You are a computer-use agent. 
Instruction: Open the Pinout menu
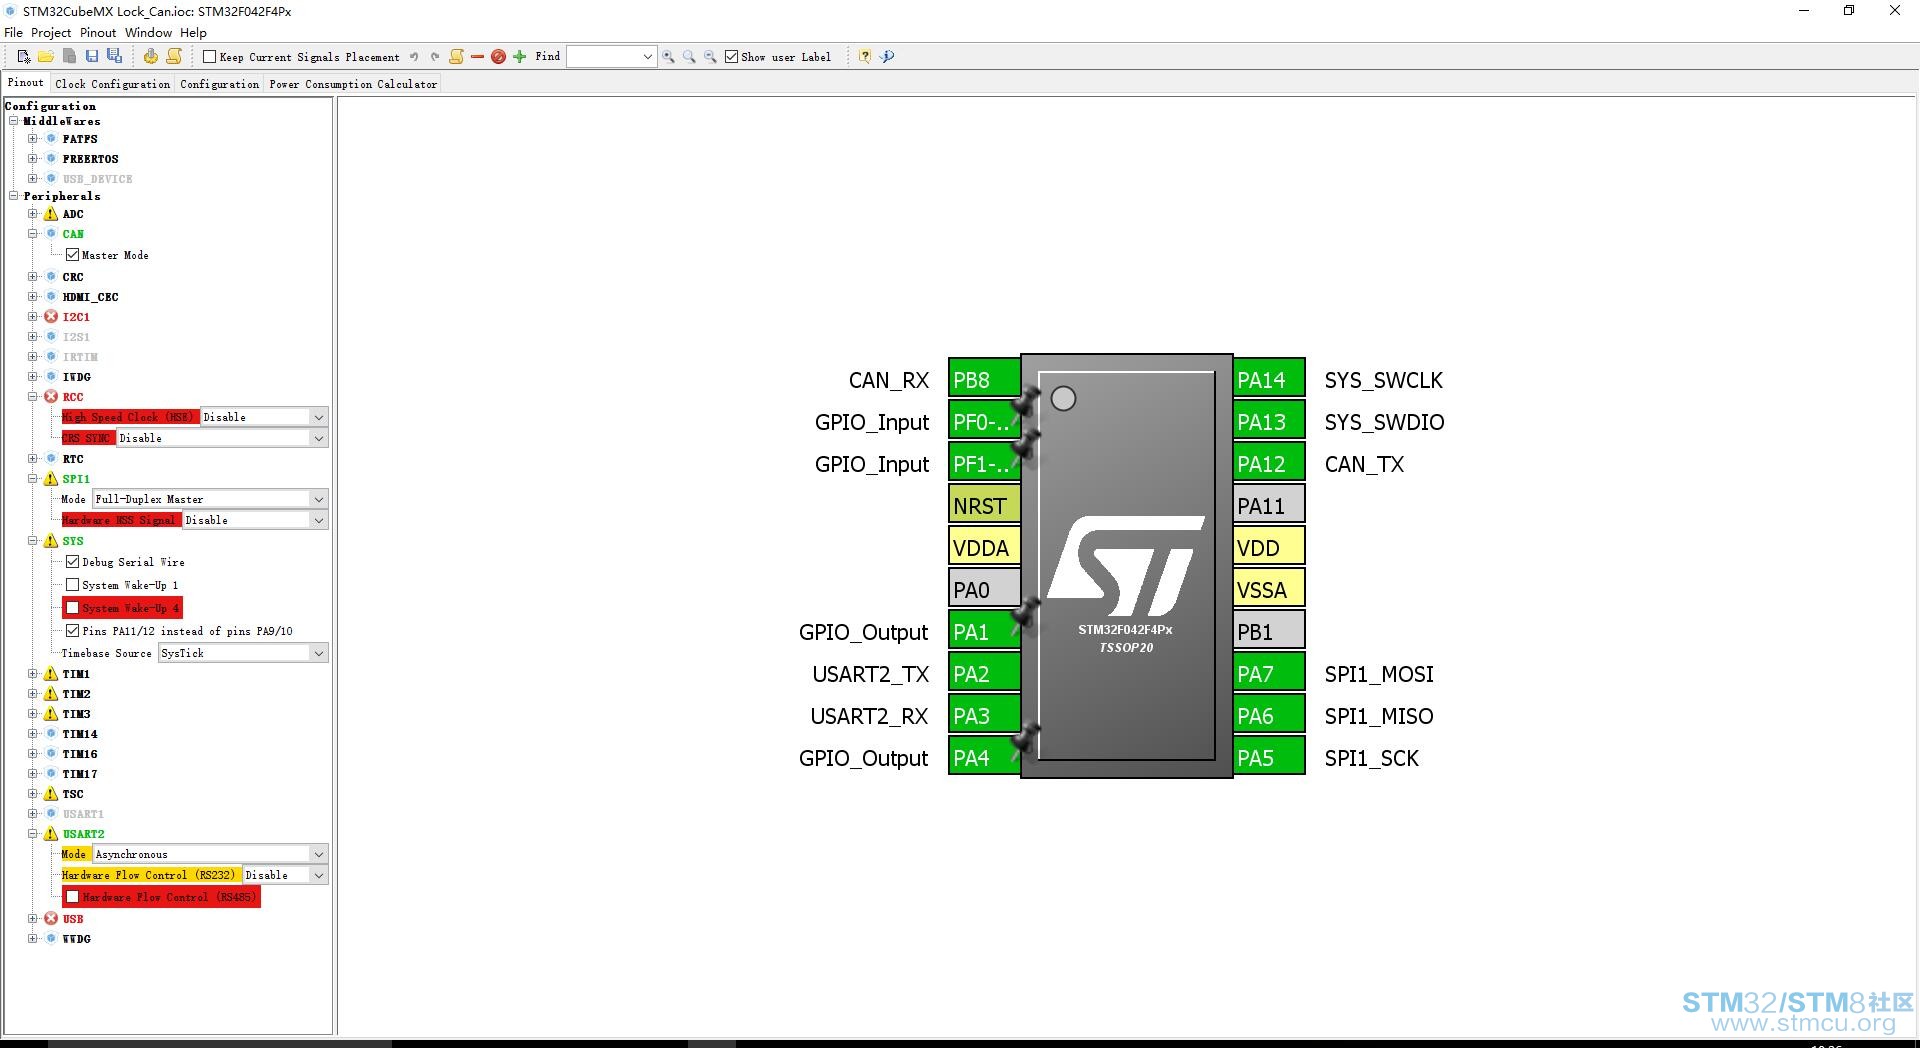(x=98, y=33)
